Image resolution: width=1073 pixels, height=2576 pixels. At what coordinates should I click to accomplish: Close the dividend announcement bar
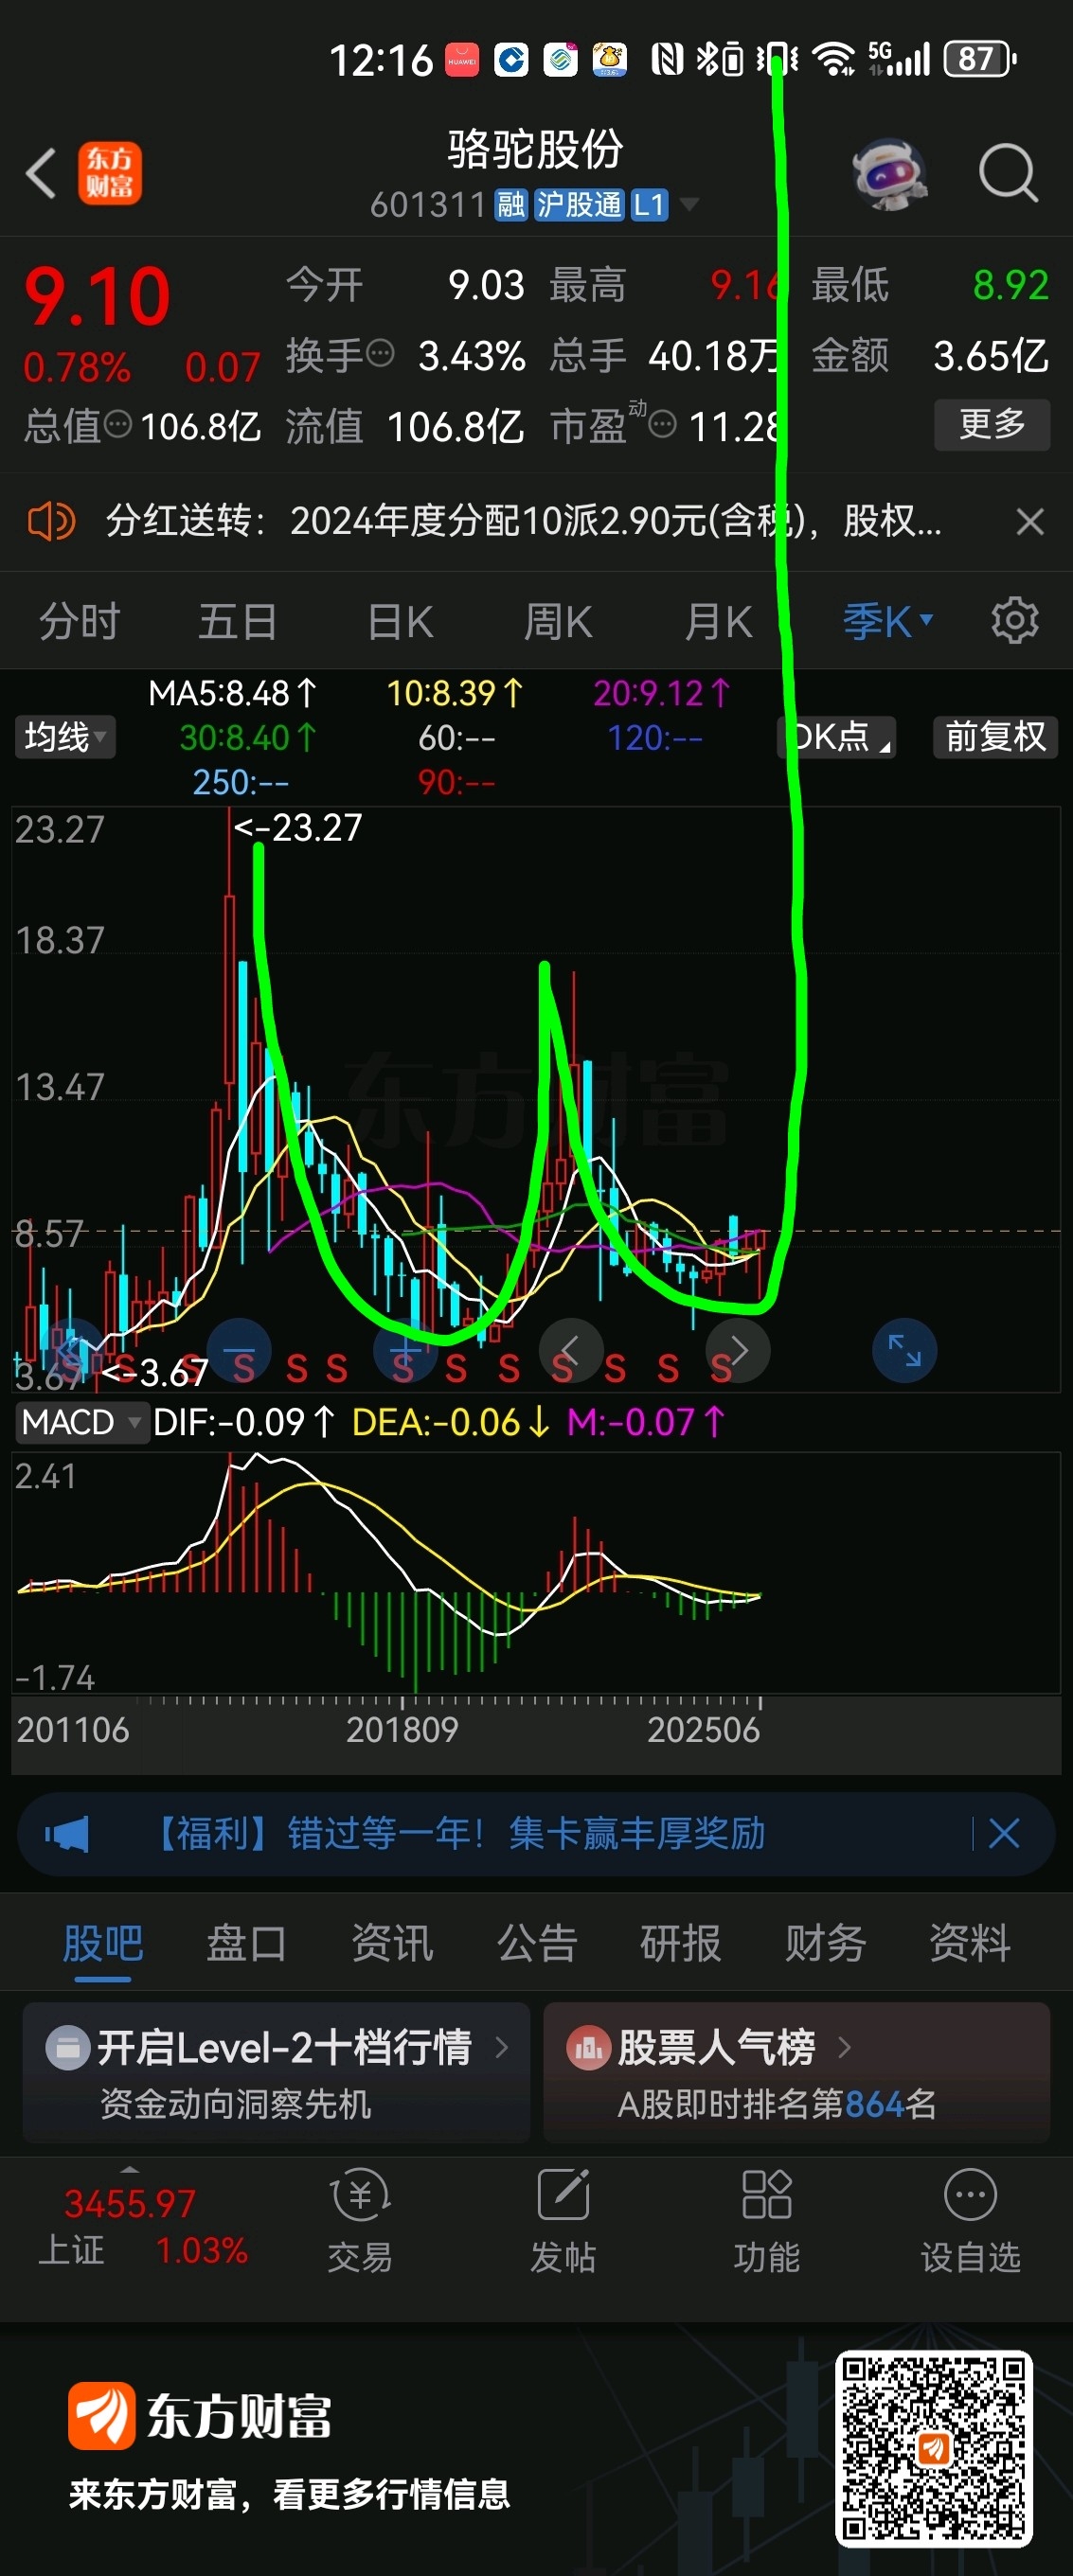(1029, 521)
